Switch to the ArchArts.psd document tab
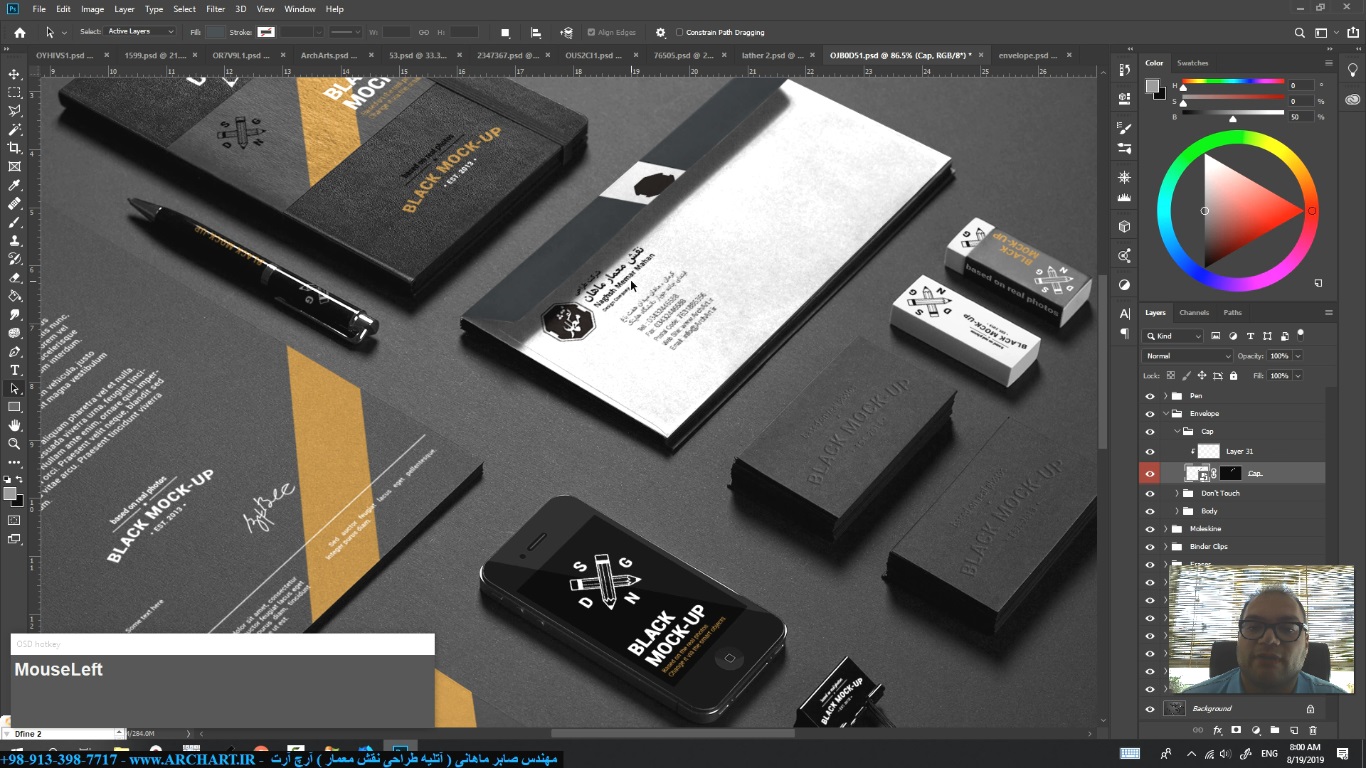Screen dimensions: 1366x768 click(329, 56)
